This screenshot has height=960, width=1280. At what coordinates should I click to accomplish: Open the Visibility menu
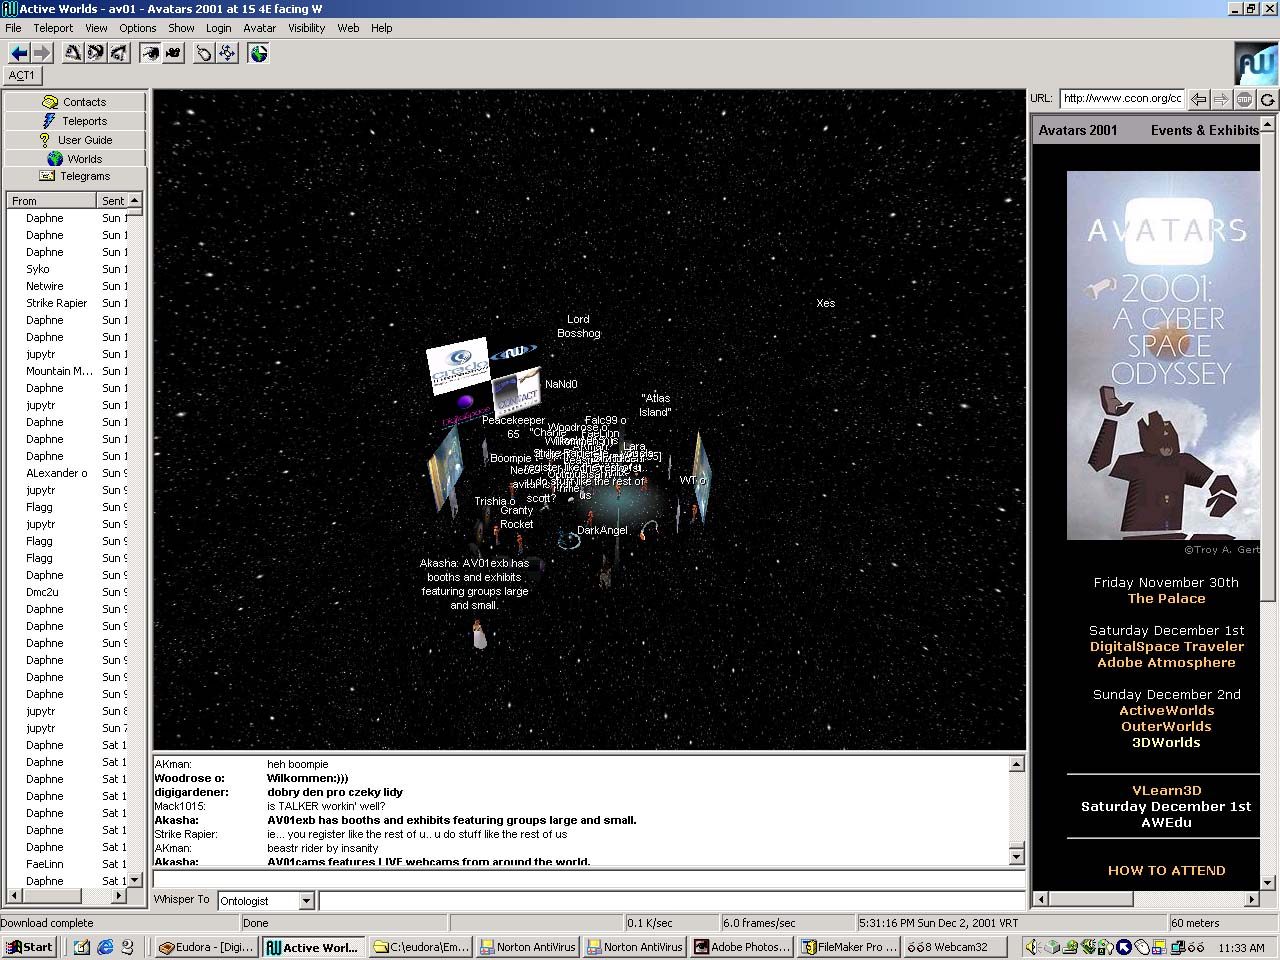(x=306, y=28)
